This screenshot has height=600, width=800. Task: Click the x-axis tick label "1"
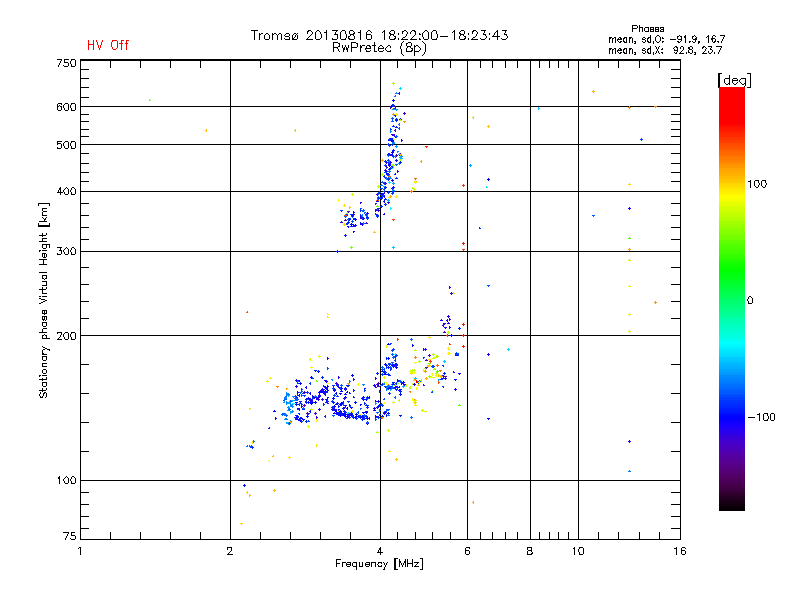(x=80, y=551)
